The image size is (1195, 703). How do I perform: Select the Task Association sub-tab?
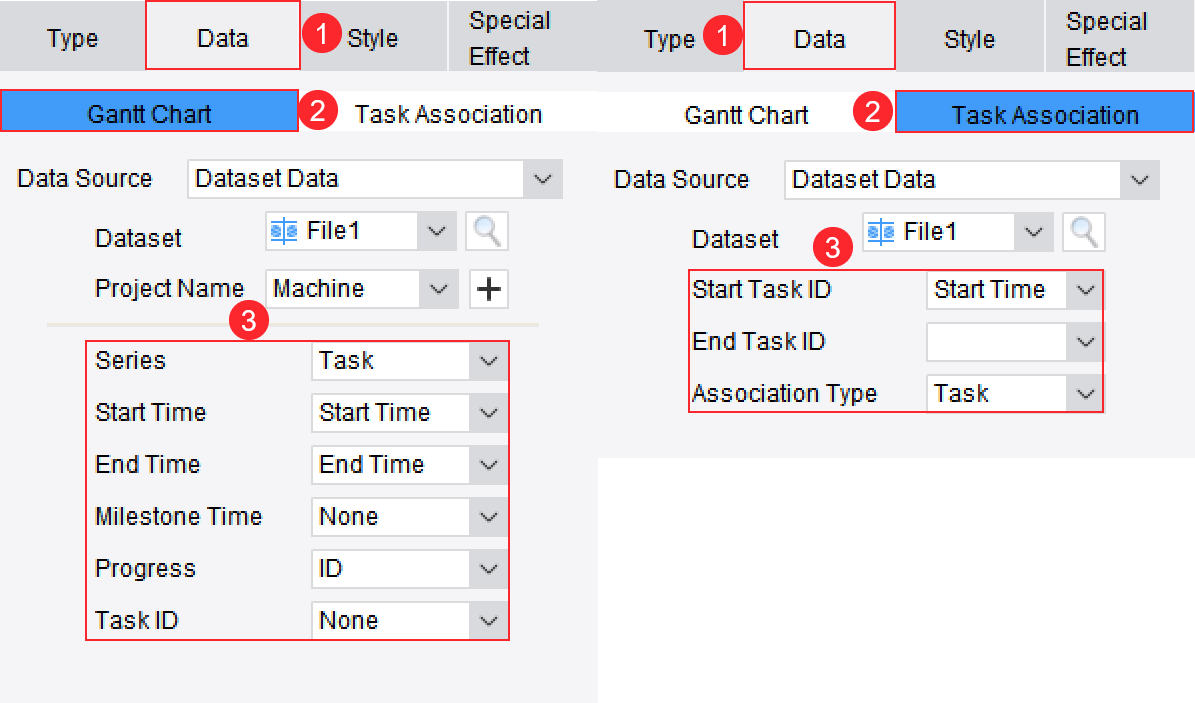click(1044, 114)
